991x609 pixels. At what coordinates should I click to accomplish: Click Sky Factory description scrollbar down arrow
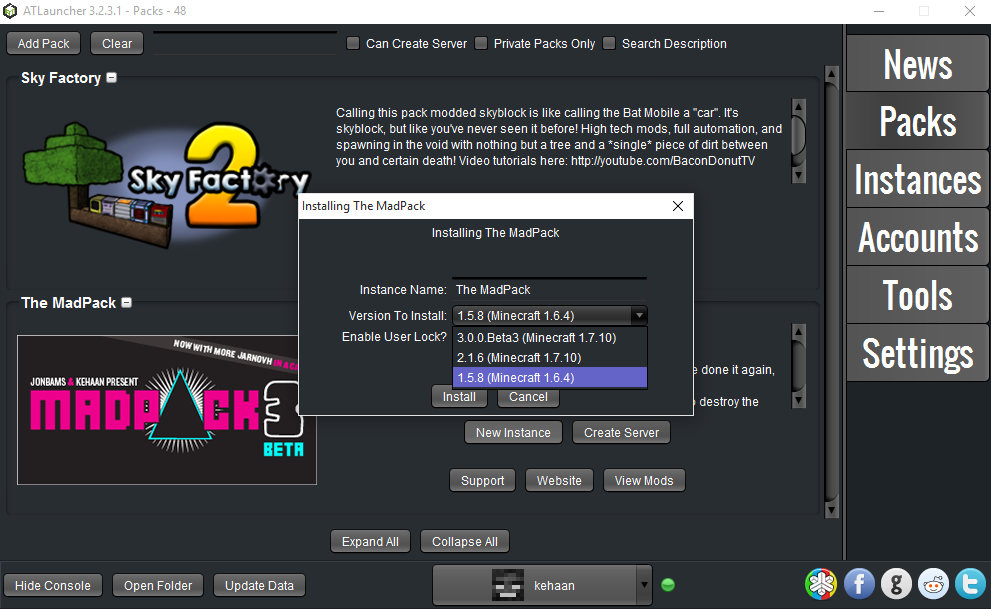click(798, 175)
